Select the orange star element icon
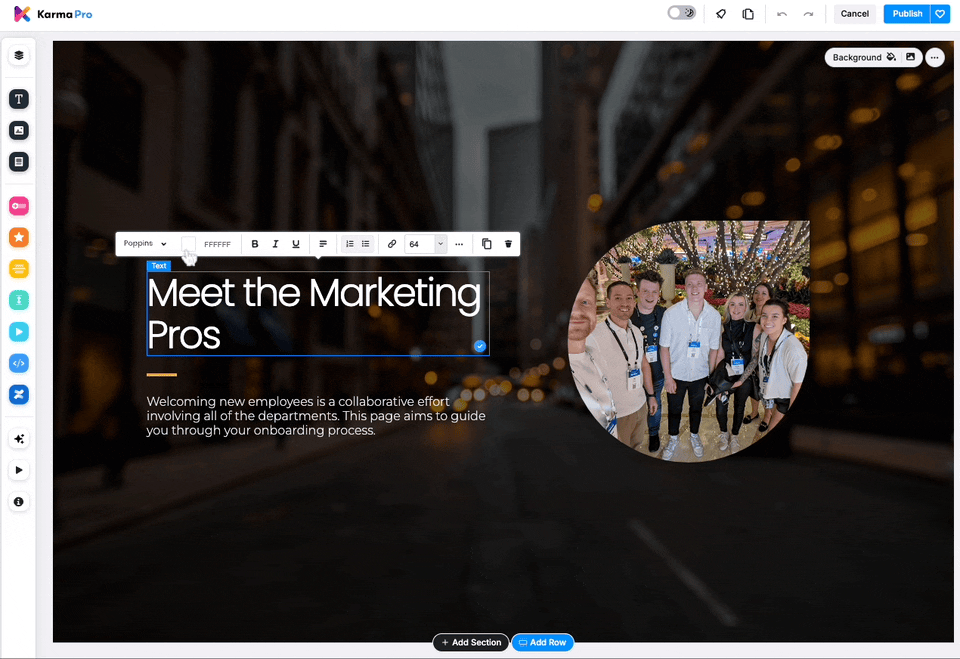The image size is (960, 659). pos(19,237)
